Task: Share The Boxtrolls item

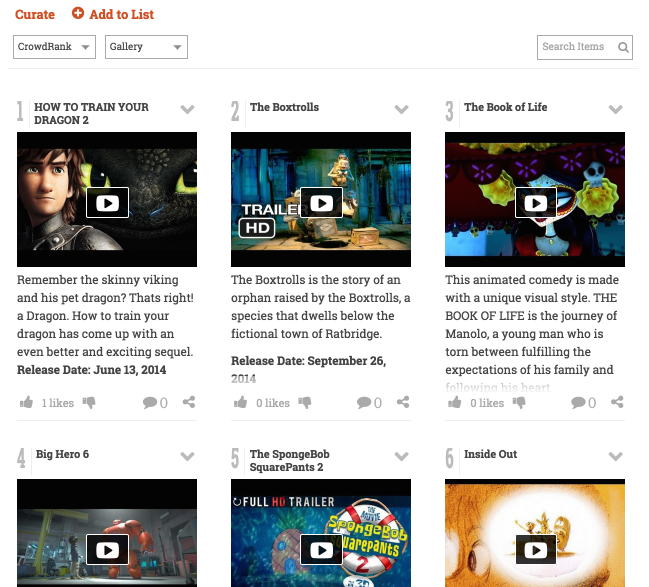Action: (403, 402)
